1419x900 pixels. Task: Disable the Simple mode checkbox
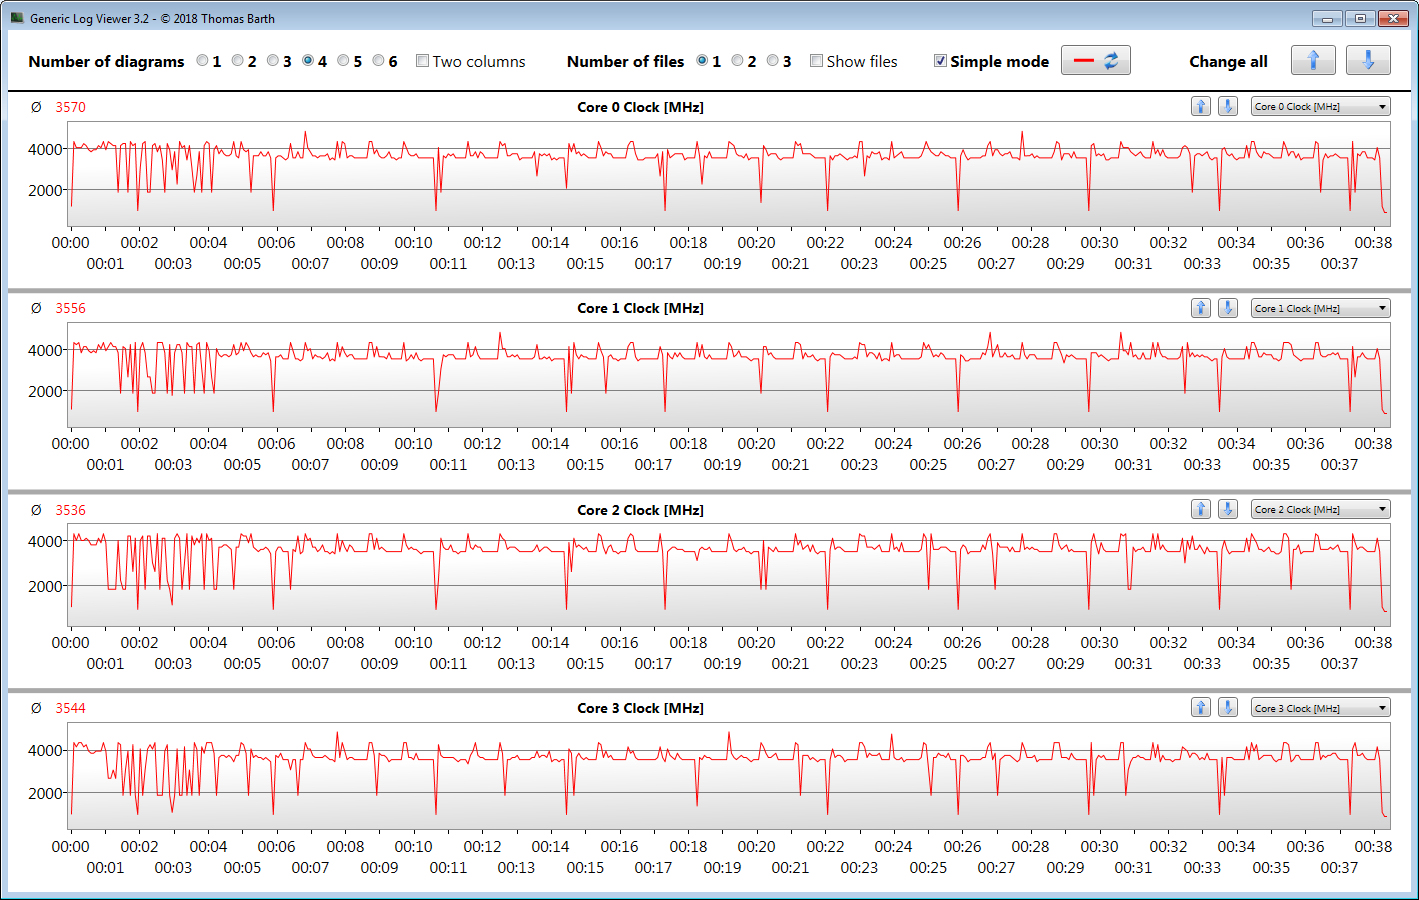(x=940, y=61)
